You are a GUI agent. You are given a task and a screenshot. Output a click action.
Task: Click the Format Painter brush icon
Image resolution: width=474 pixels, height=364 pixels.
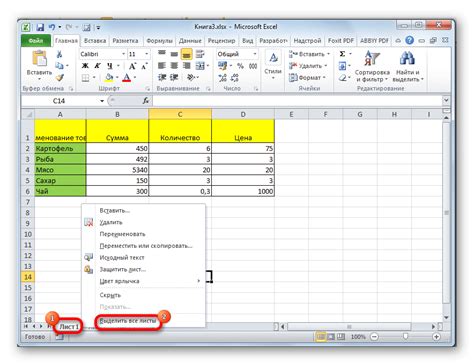(59, 78)
